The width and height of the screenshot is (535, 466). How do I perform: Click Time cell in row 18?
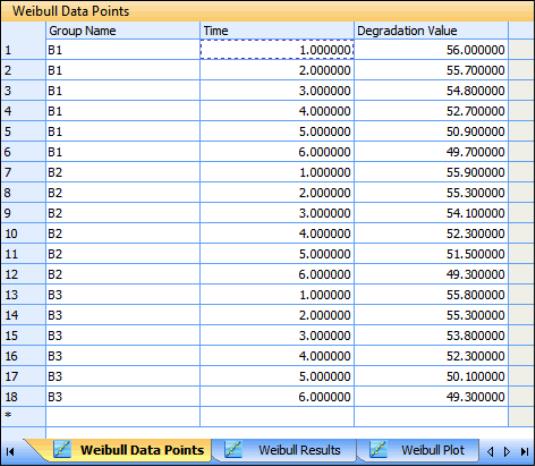(277, 396)
